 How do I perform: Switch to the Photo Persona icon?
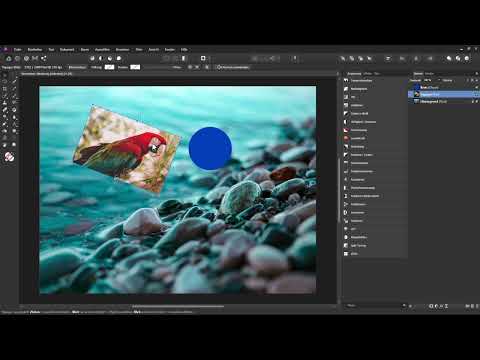(8, 58)
